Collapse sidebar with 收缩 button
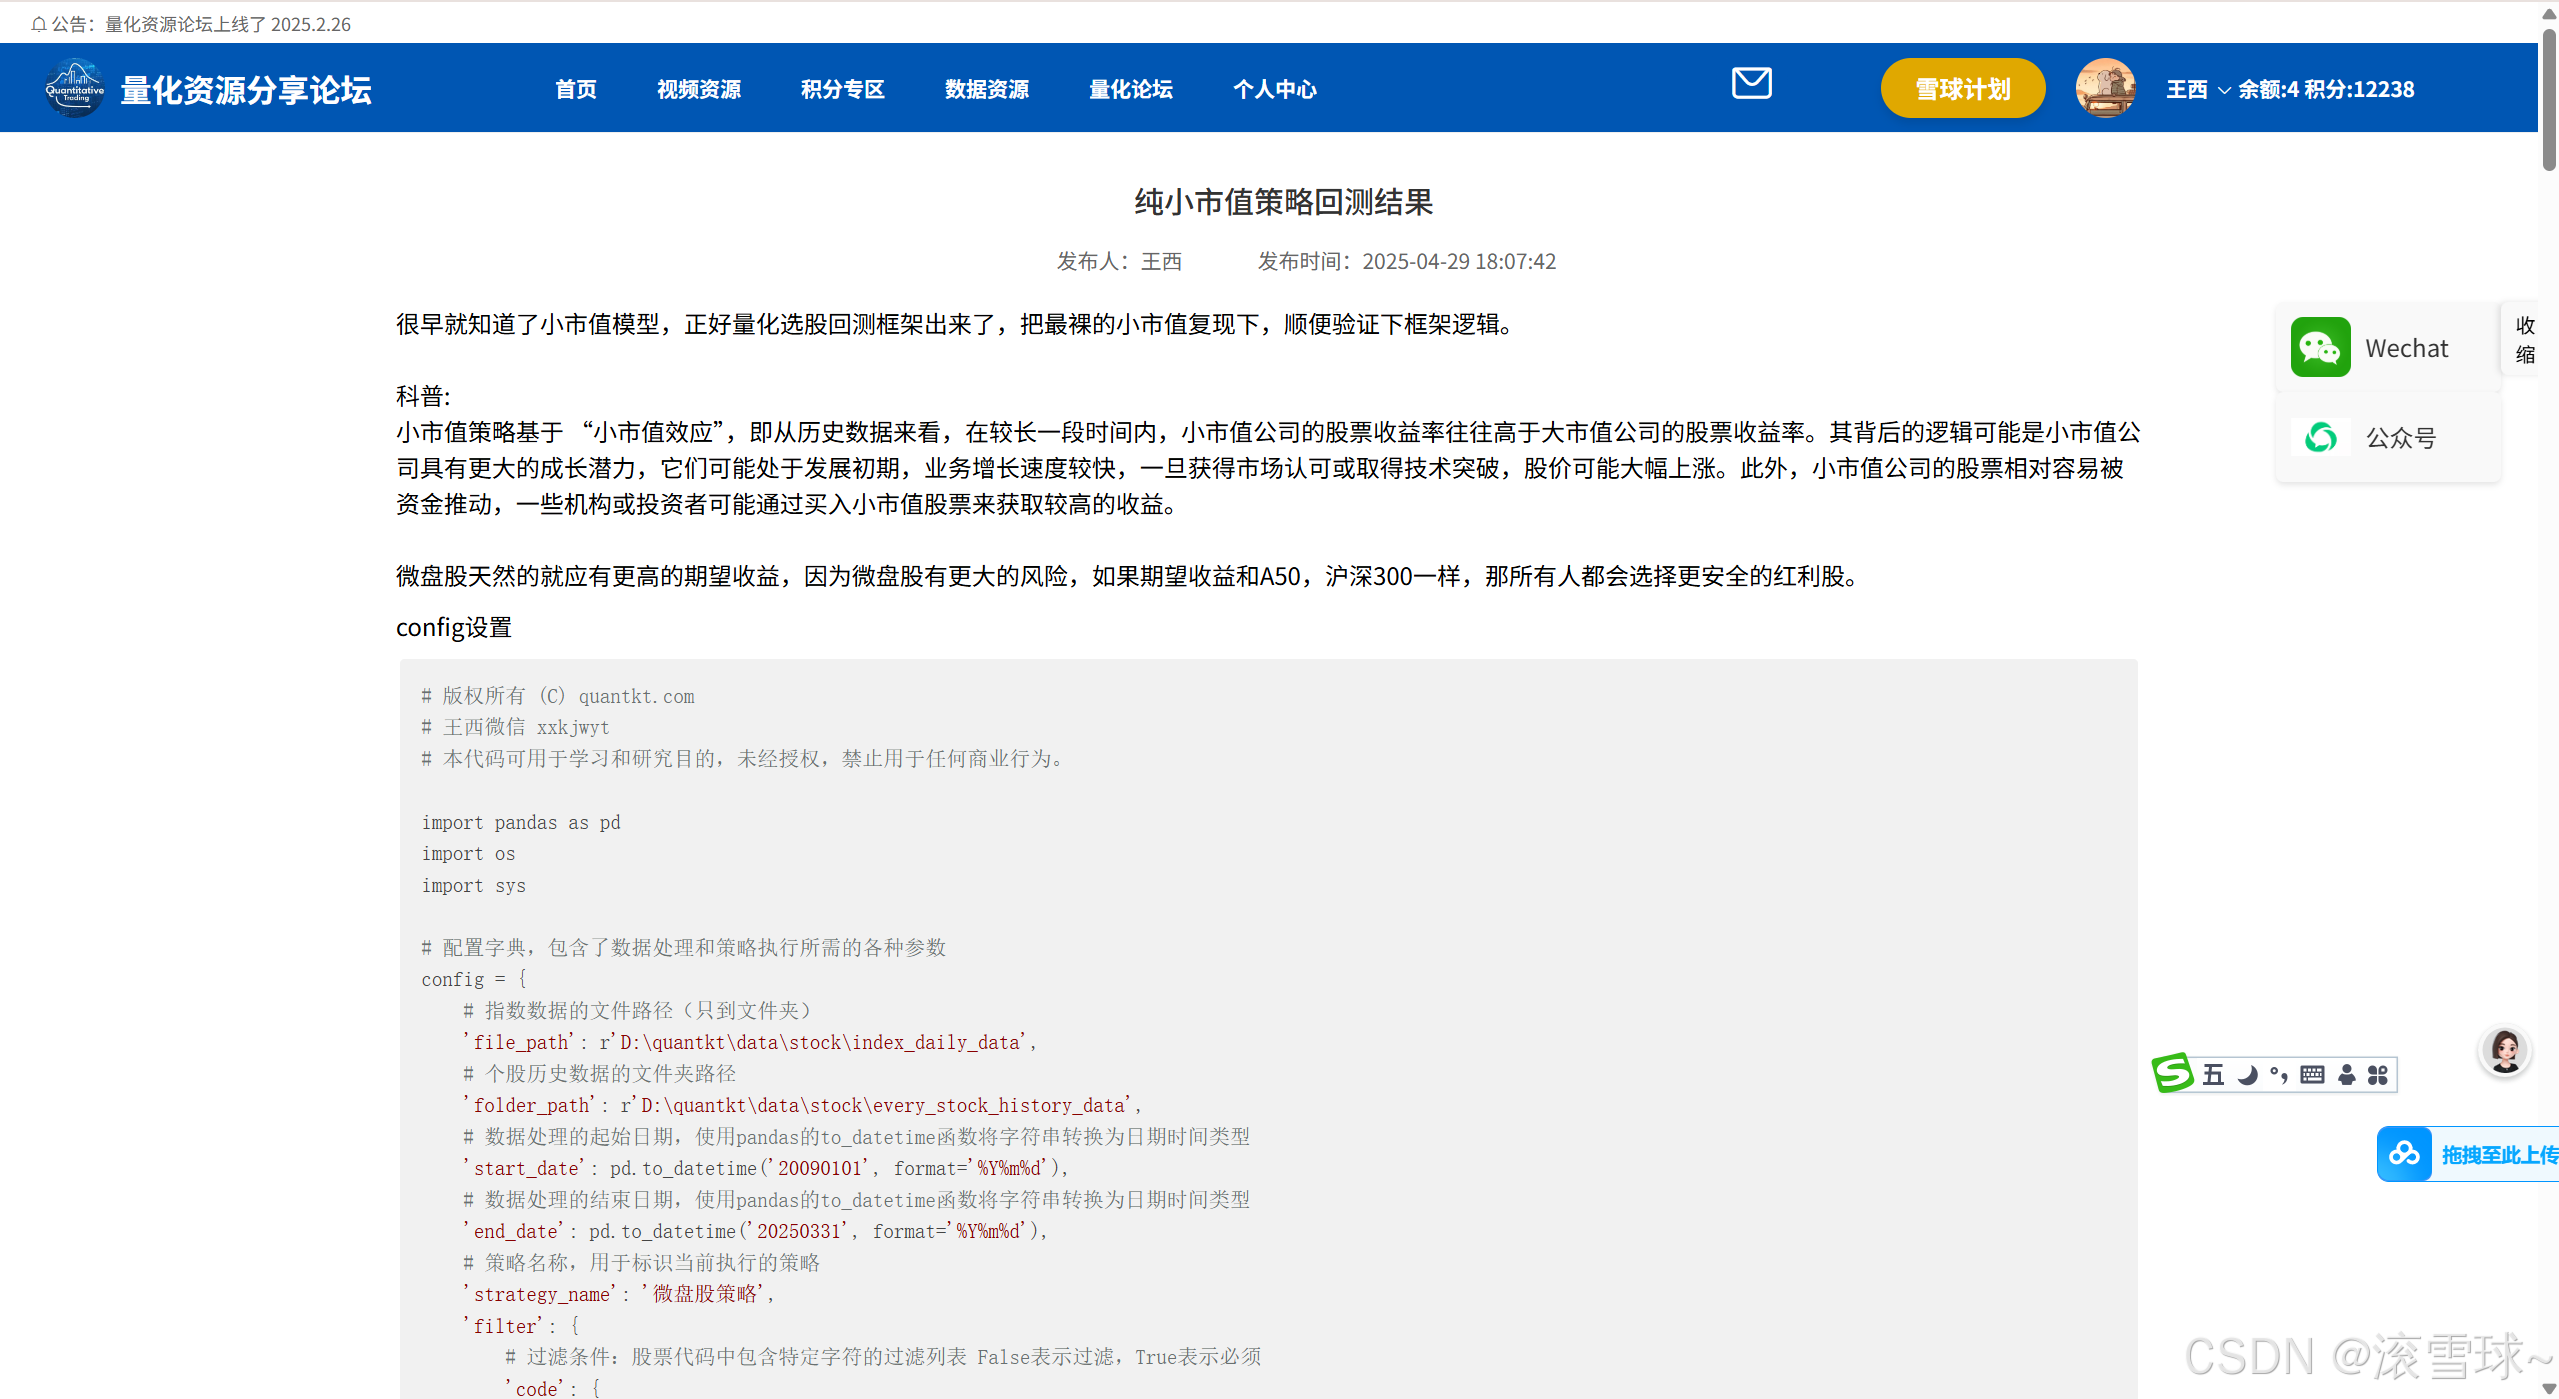The image size is (2559, 1399). (2524, 340)
